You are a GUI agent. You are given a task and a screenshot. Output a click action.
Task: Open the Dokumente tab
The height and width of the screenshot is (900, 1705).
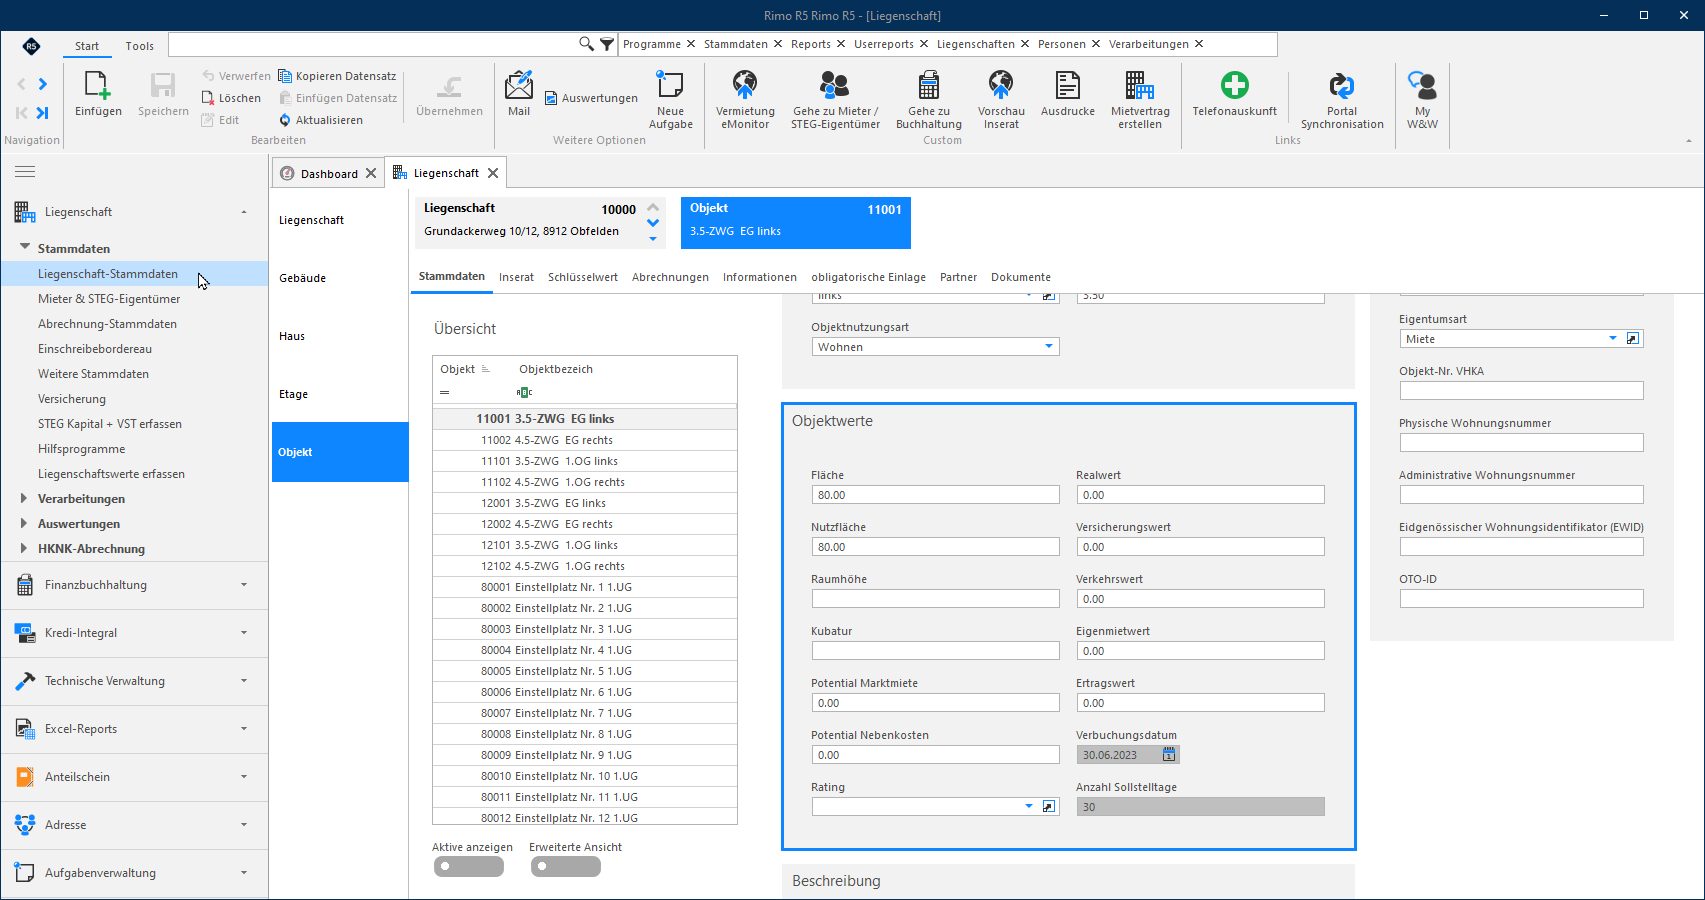[x=1021, y=277]
